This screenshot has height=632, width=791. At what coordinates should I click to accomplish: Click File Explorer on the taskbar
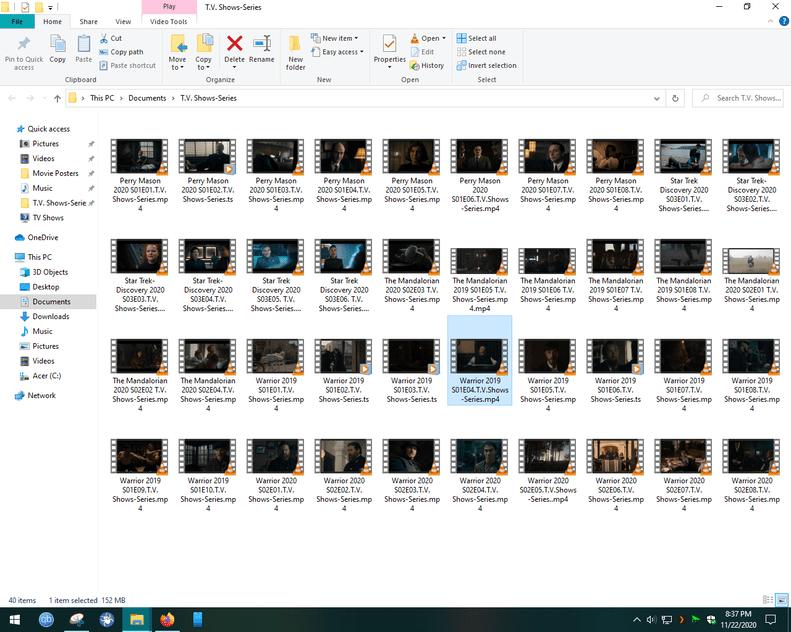pos(137,619)
